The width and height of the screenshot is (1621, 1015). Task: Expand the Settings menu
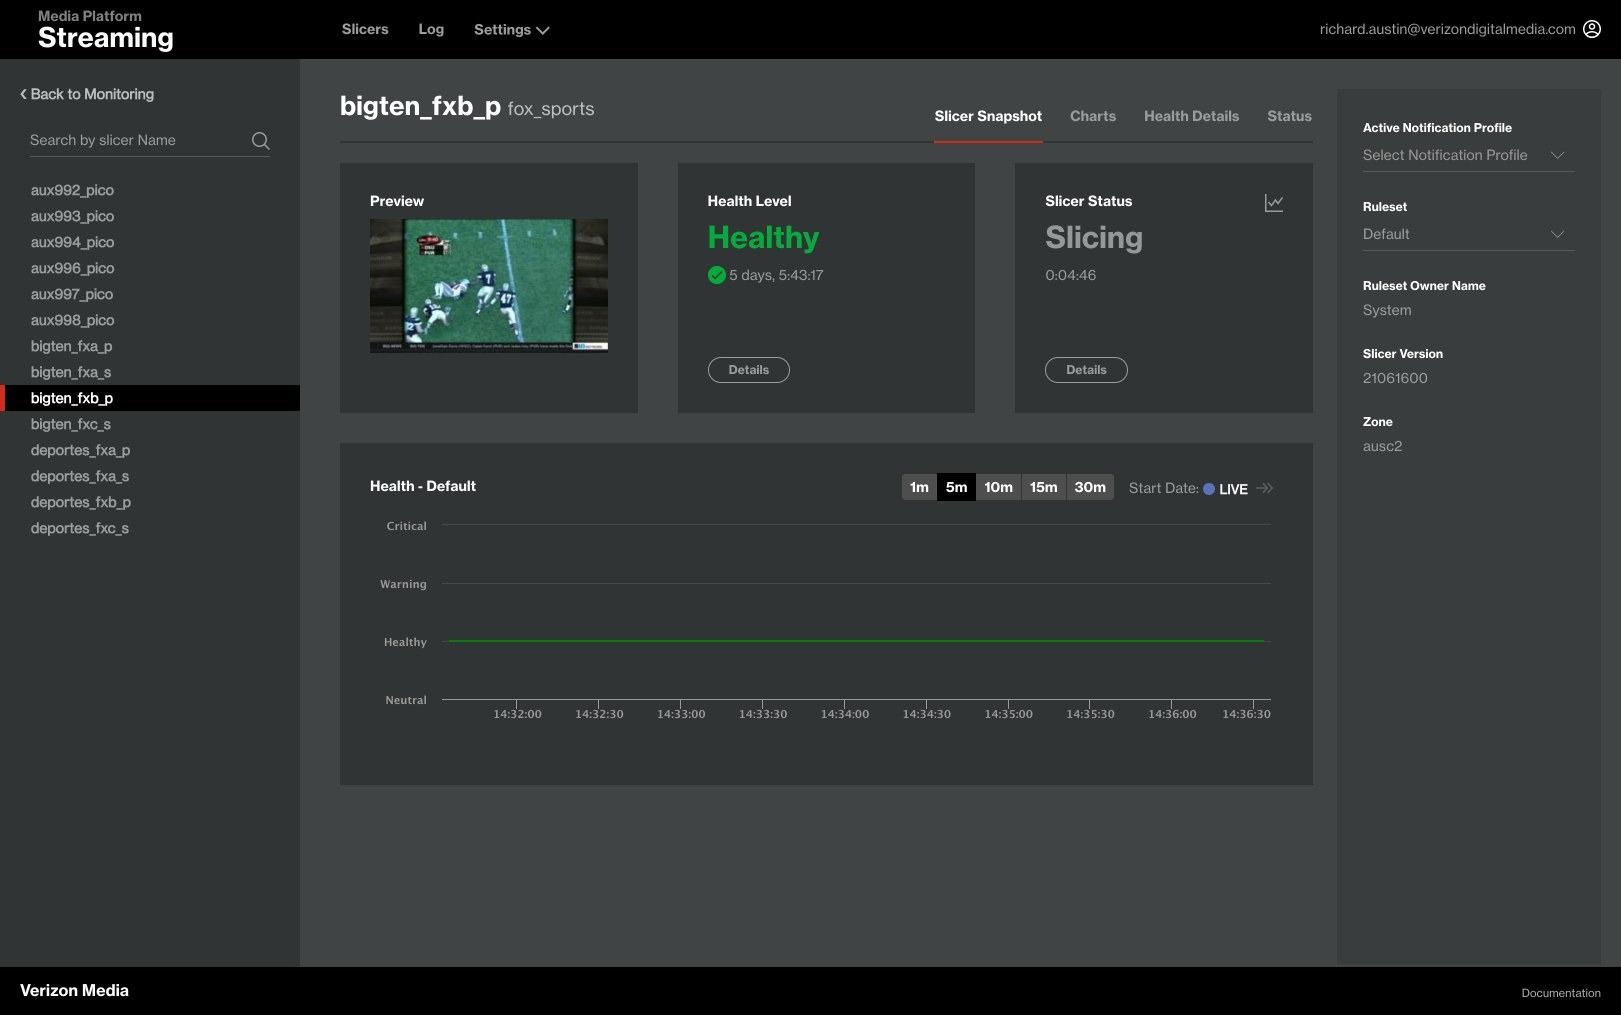pos(511,30)
